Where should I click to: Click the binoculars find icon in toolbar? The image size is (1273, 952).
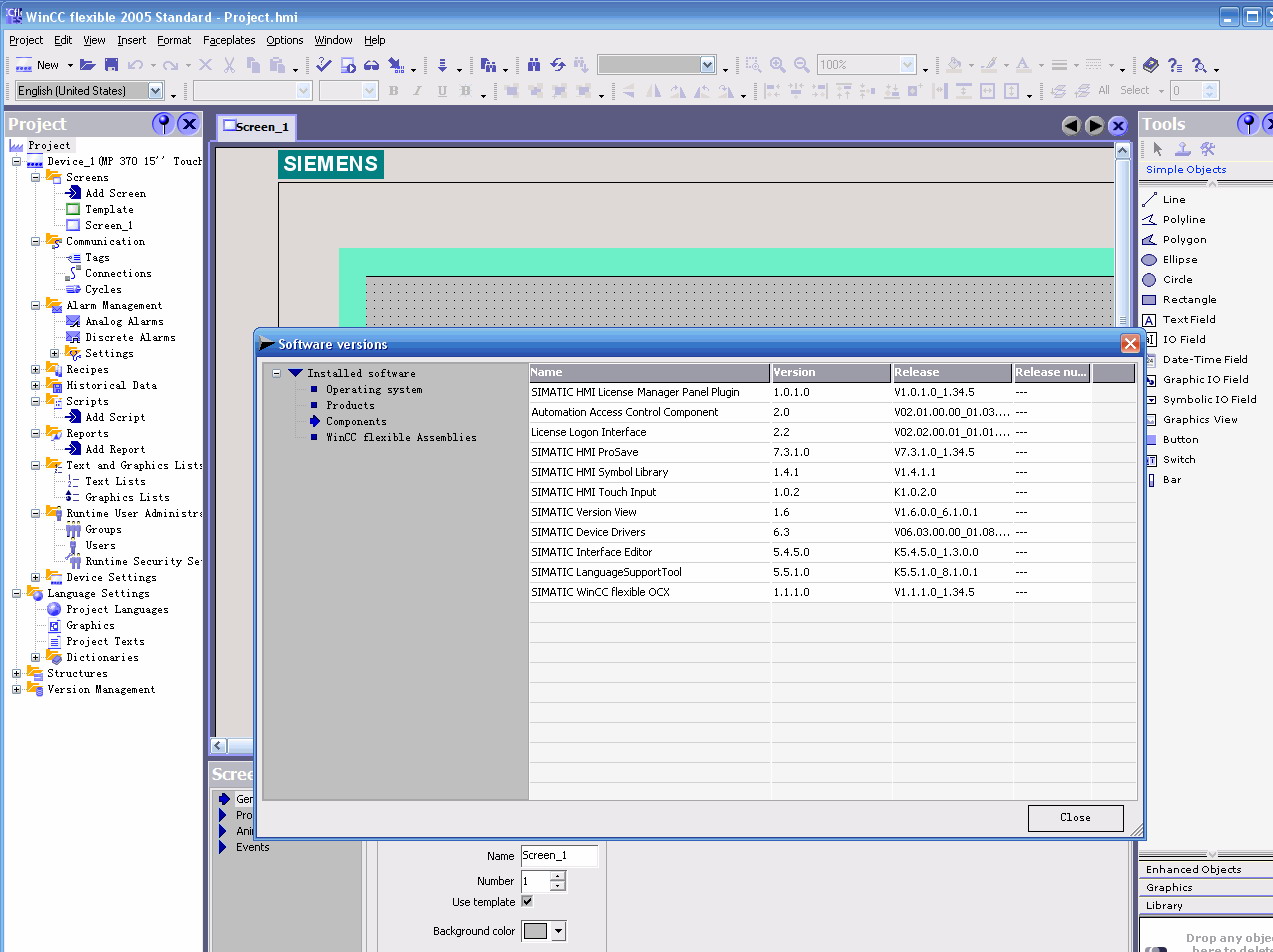pyautogui.click(x=534, y=65)
